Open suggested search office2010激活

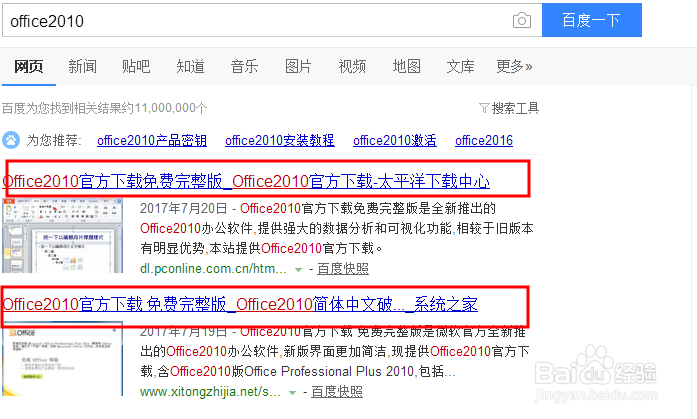(395, 140)
